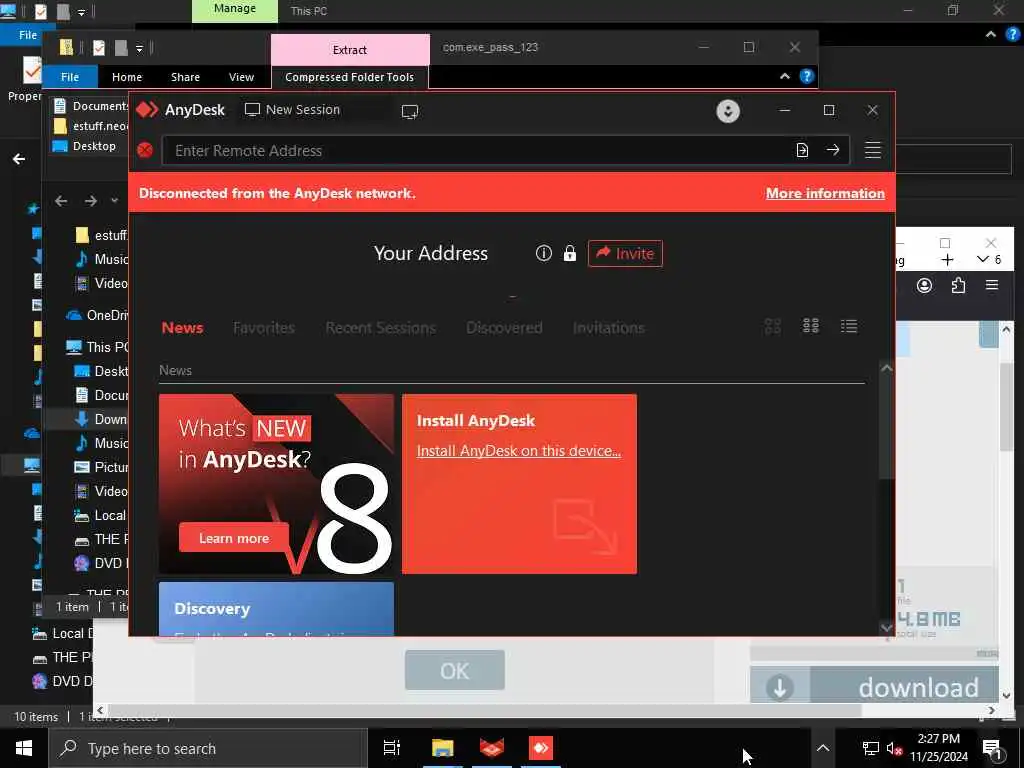Open the What's NEW in AnyDesk card
Viewport: 1024px width, 768px height.
pos(276,484)
